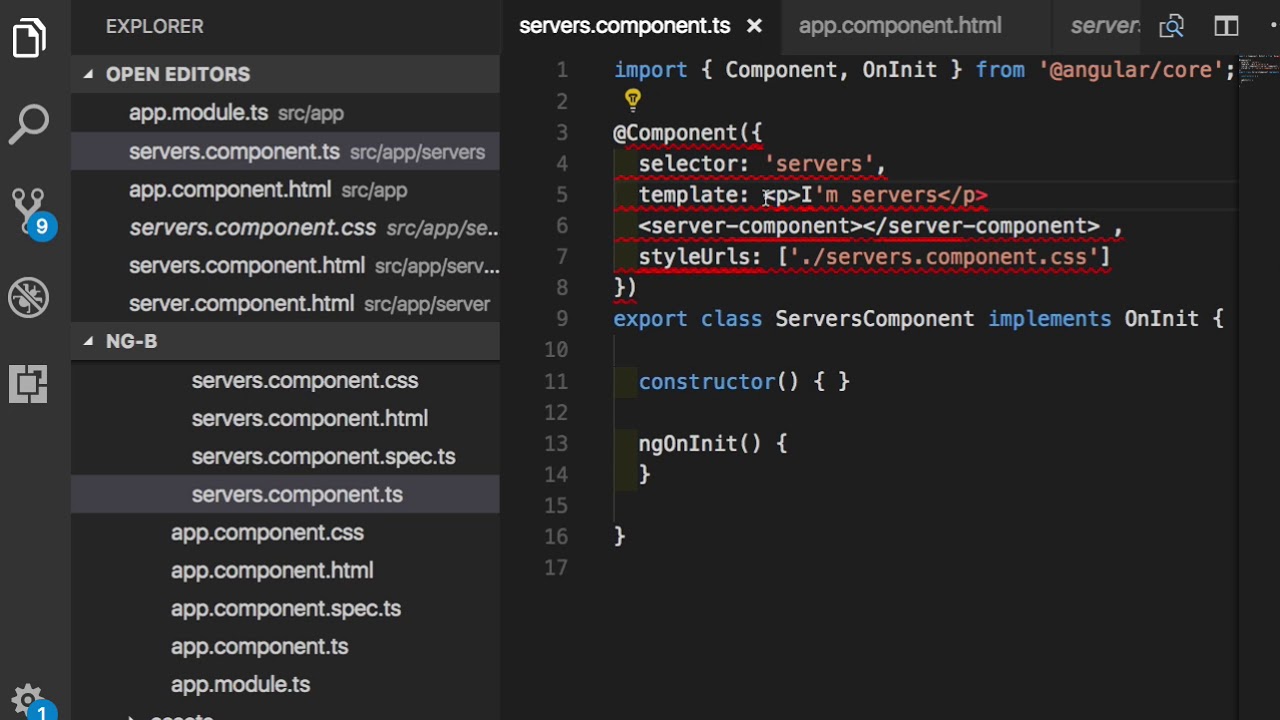1280x720 pixels.
Task: Select servers.component.ts in Open Editors
Action: point(285,151)
